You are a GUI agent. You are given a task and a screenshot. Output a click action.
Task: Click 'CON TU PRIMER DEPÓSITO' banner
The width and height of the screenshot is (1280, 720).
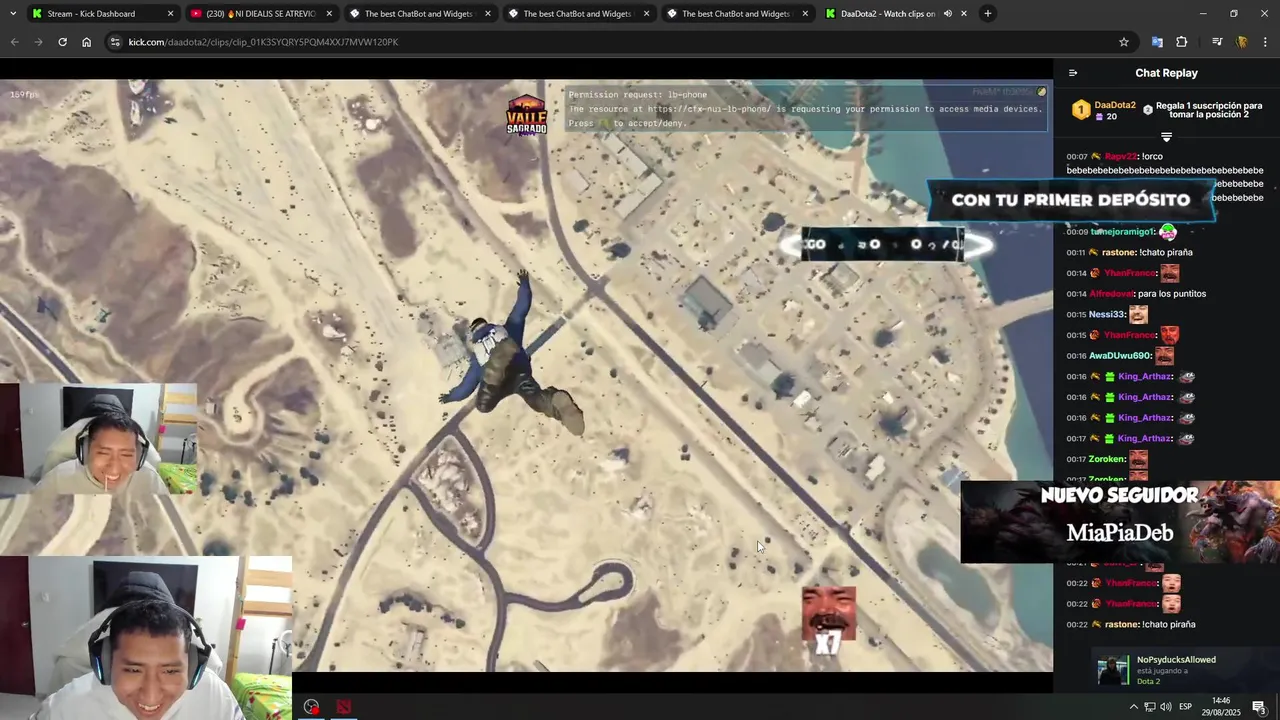(1071, 200)
